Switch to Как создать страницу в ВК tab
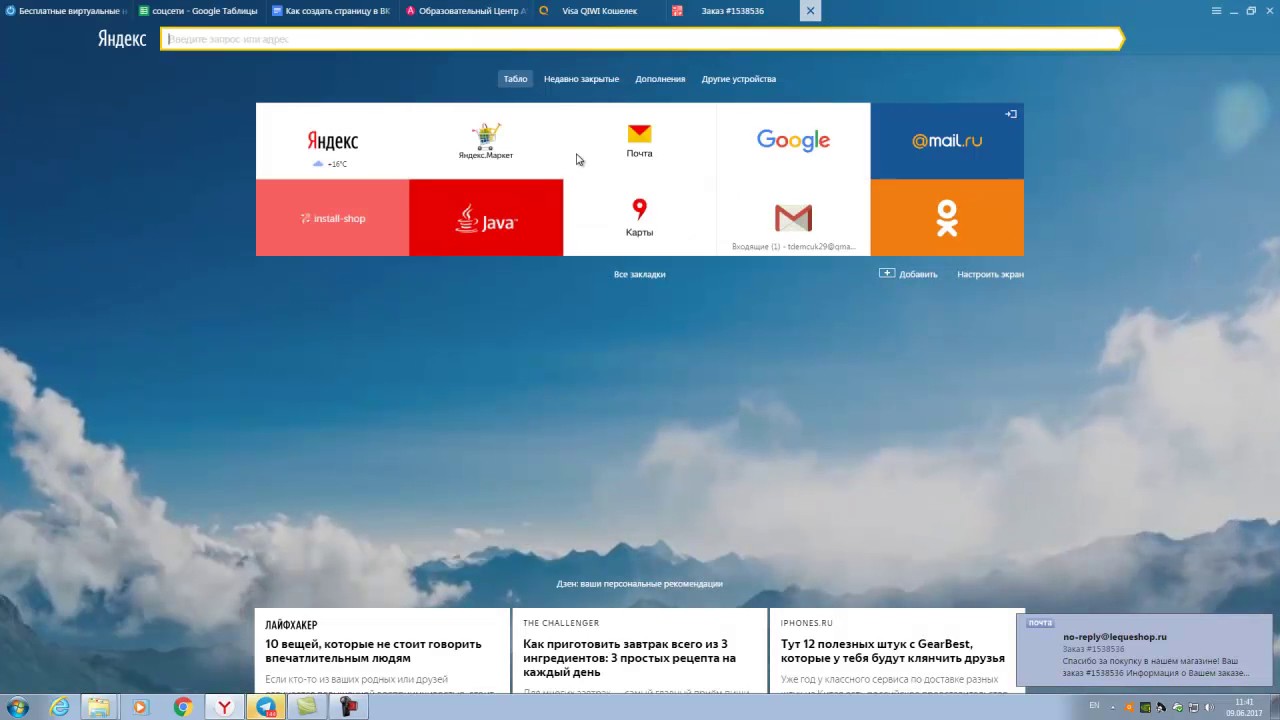Screen dimensions: 1280x720 332,11
